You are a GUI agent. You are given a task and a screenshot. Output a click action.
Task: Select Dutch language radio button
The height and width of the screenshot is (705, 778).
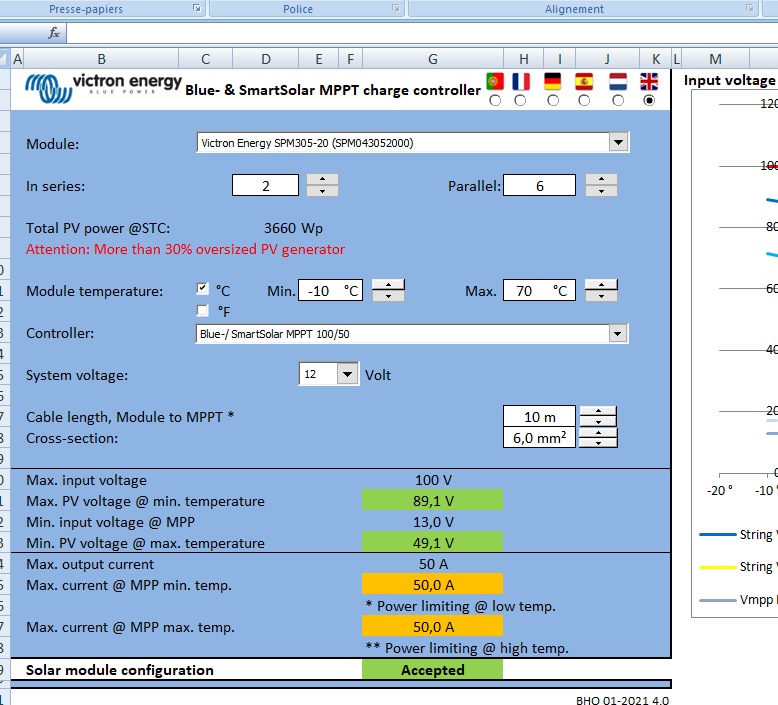tap(618, 101)
